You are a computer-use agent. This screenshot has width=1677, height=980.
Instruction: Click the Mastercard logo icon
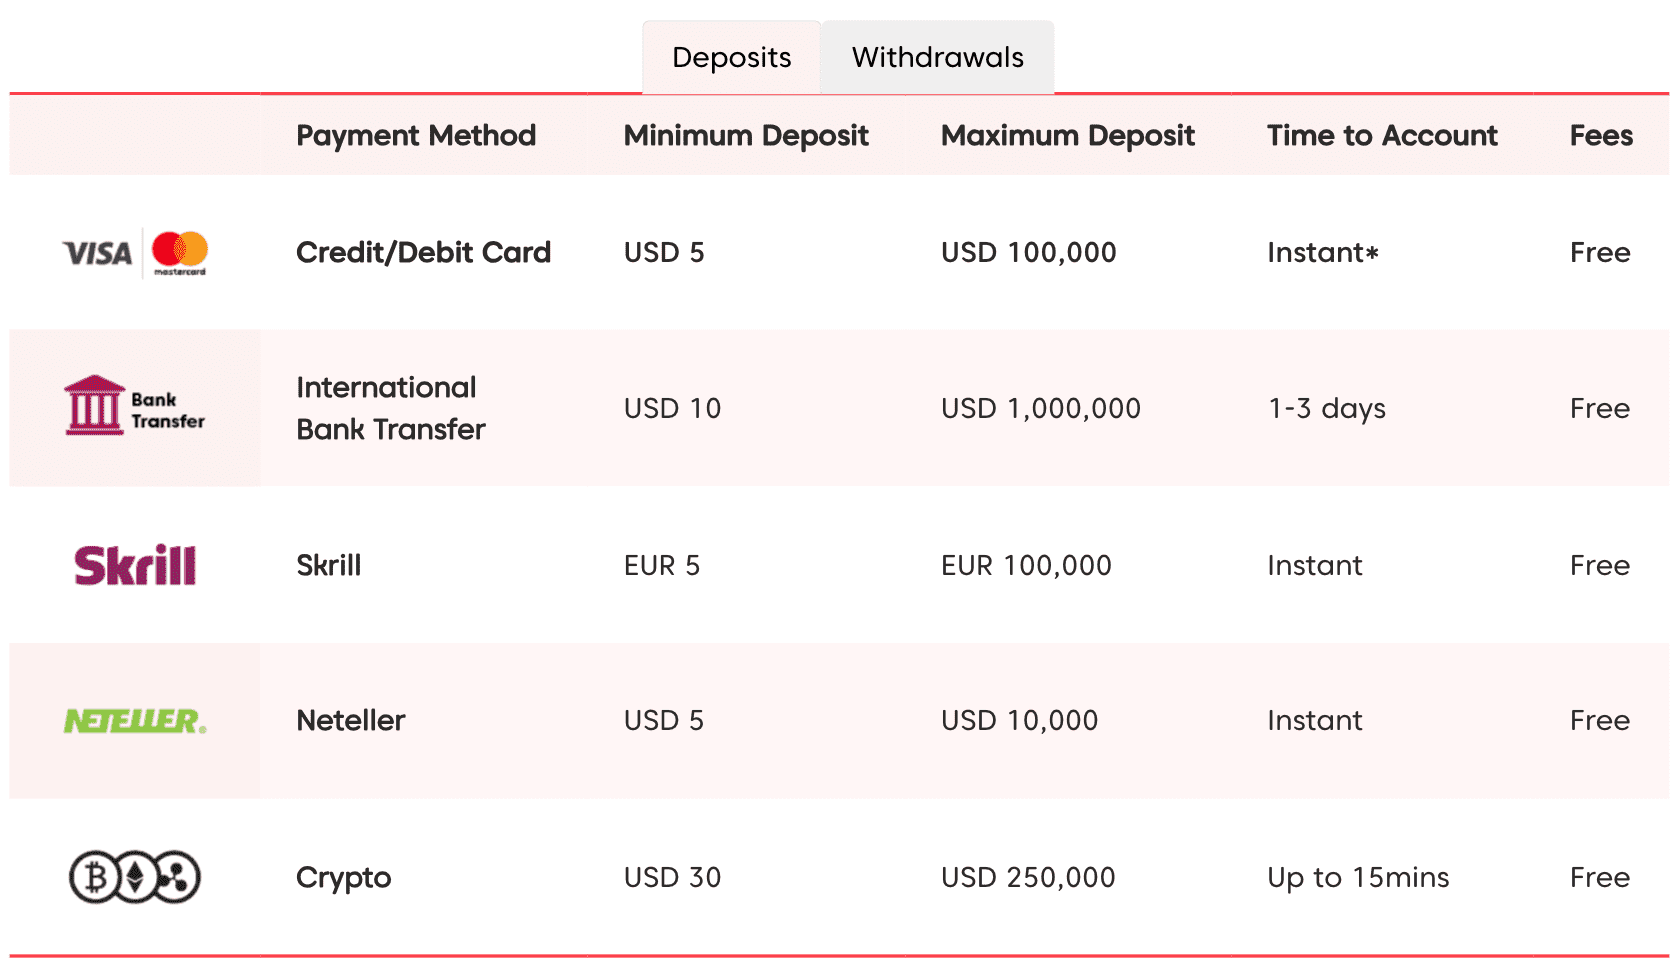tap(180, 252)
